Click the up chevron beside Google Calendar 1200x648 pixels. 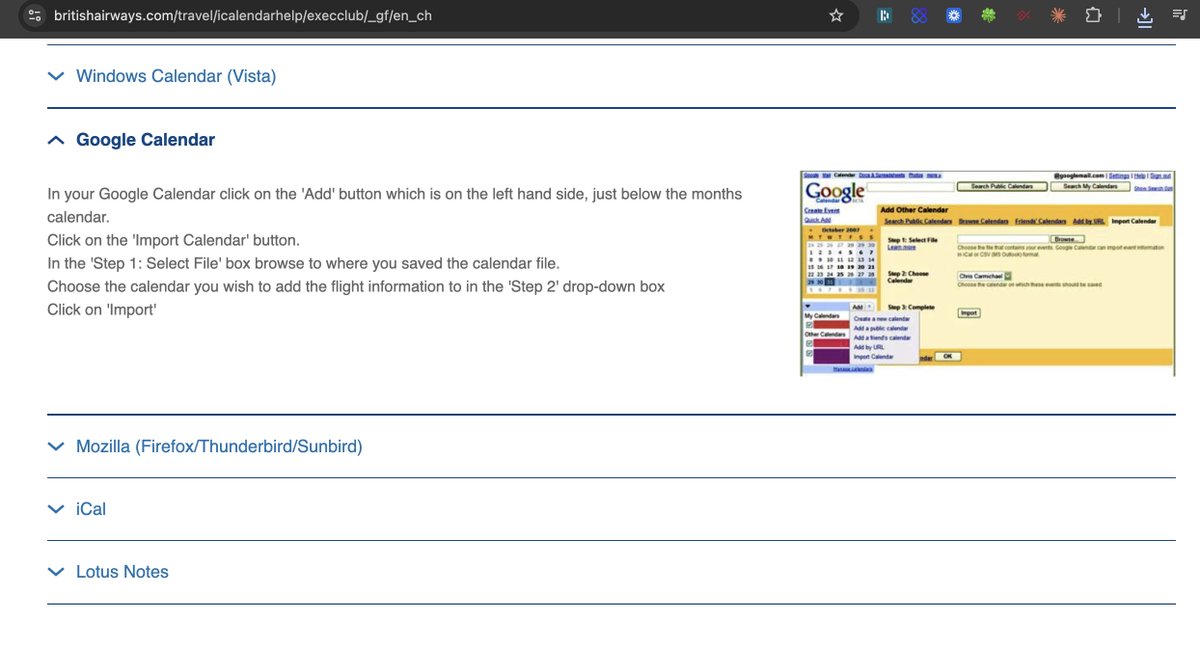56,140
